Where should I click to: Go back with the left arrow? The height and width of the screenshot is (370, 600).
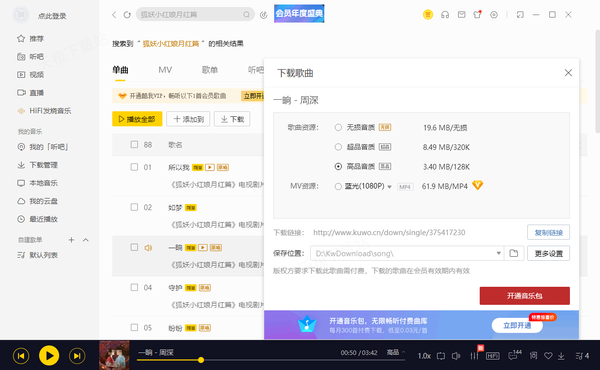114,15
